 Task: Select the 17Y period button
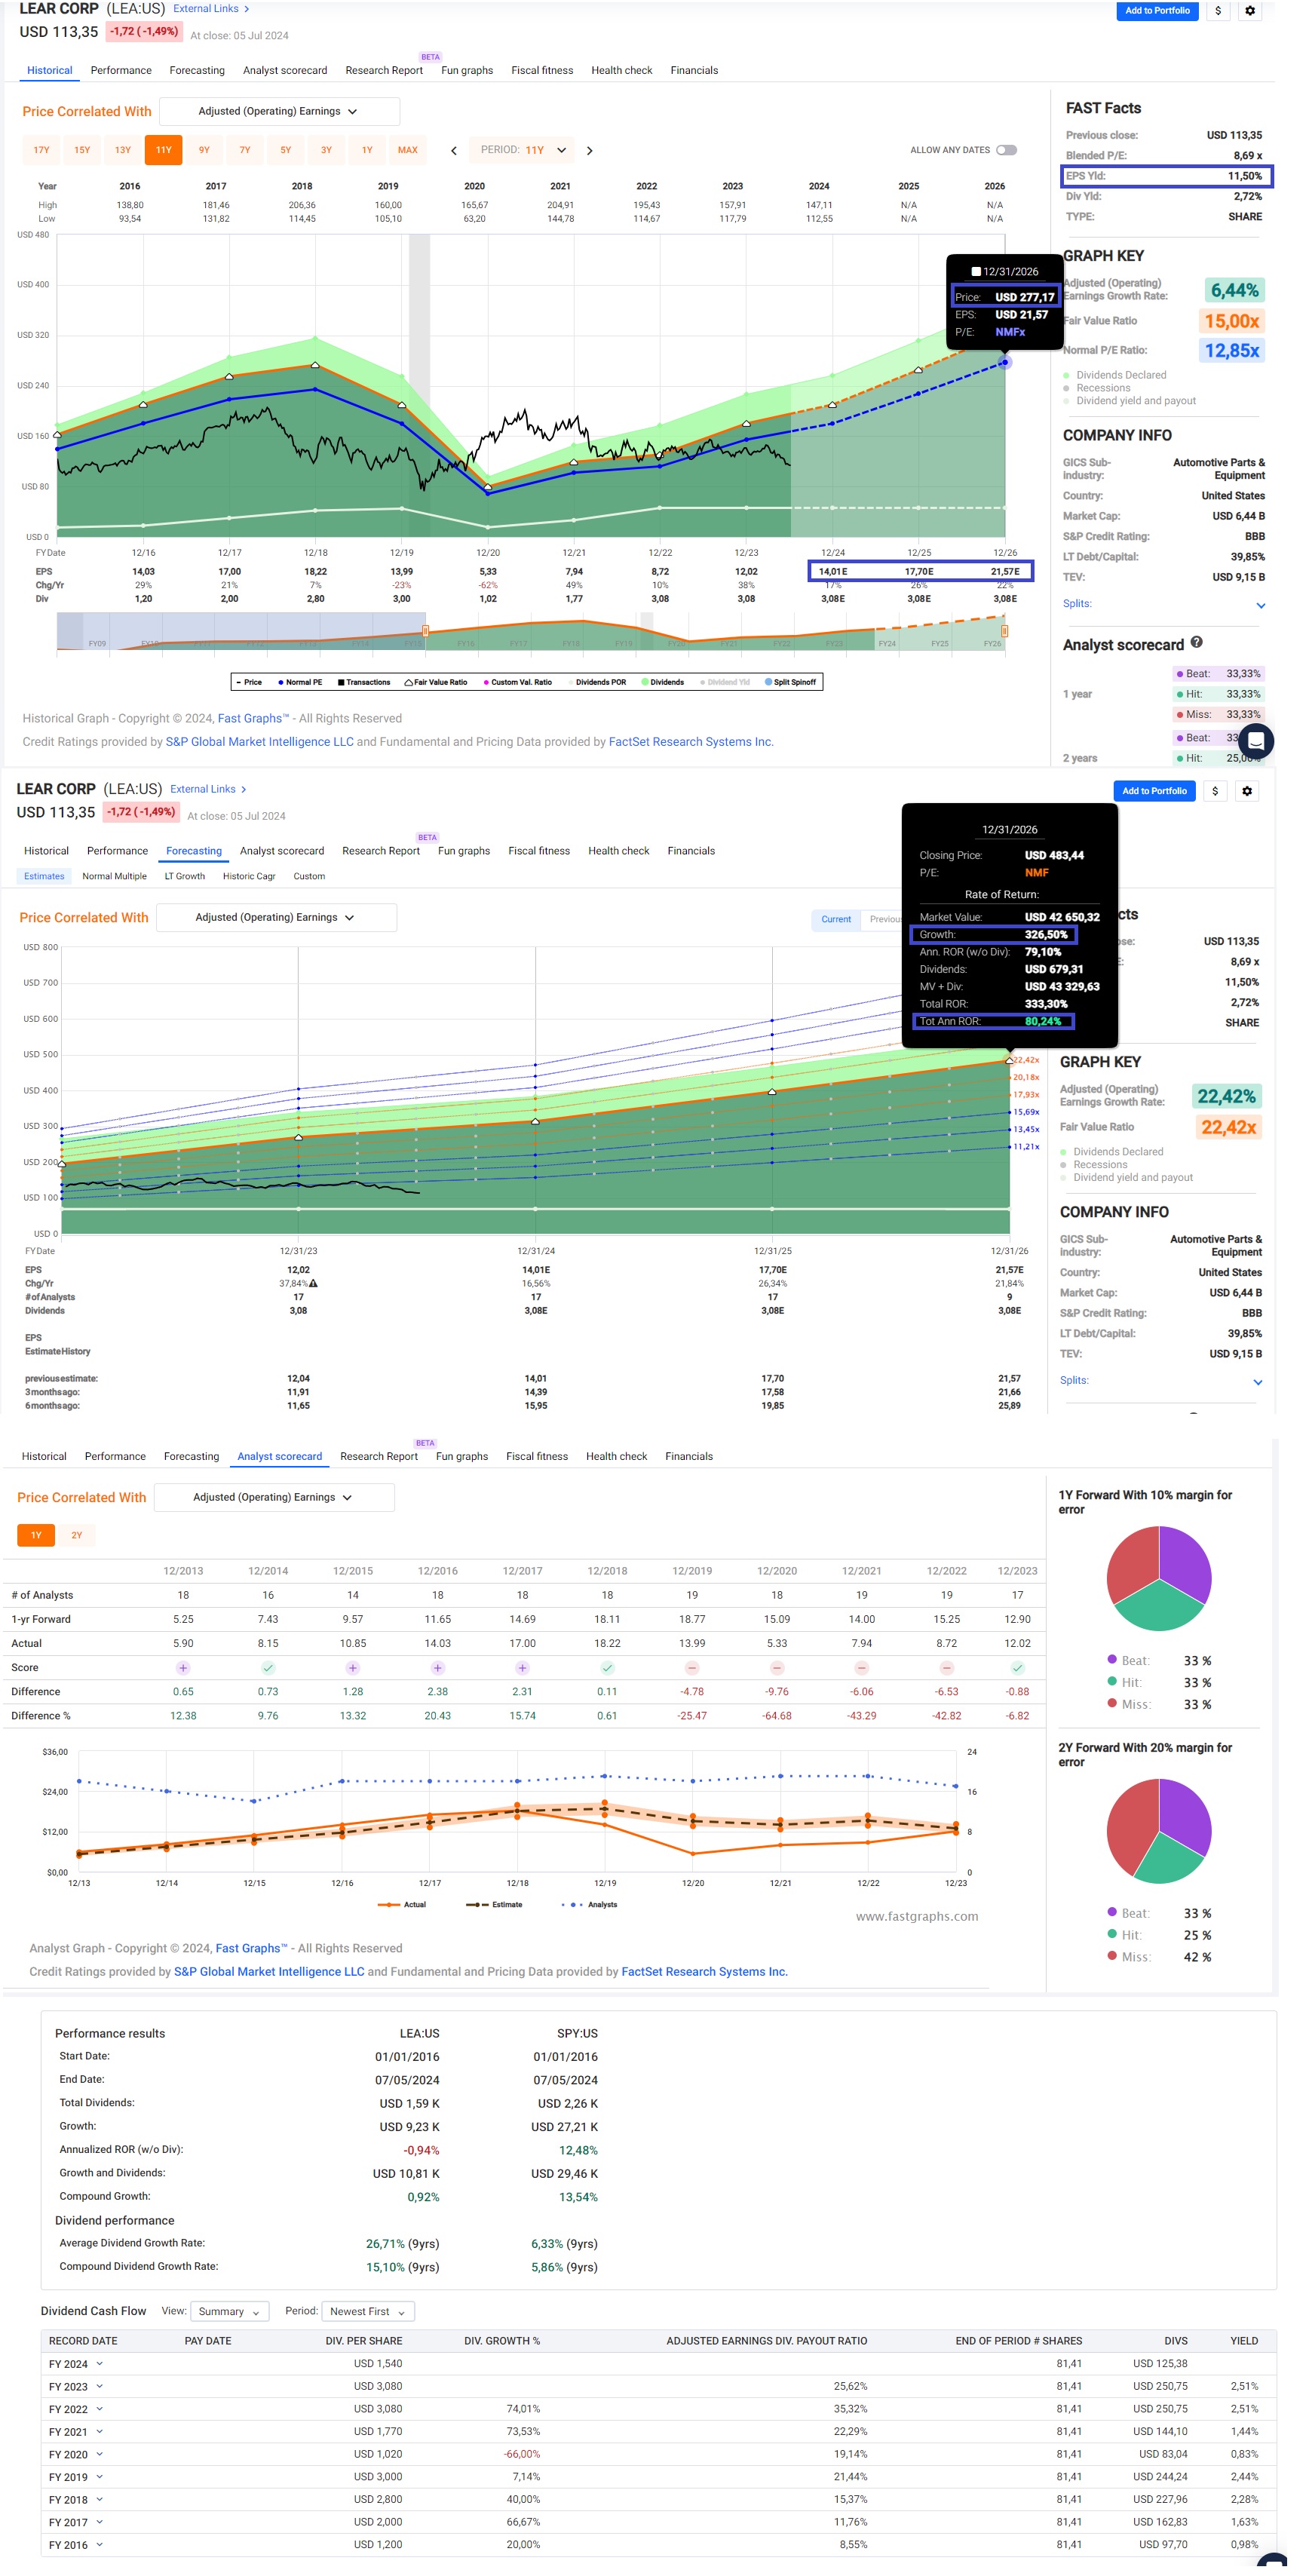tap(41, 150)
